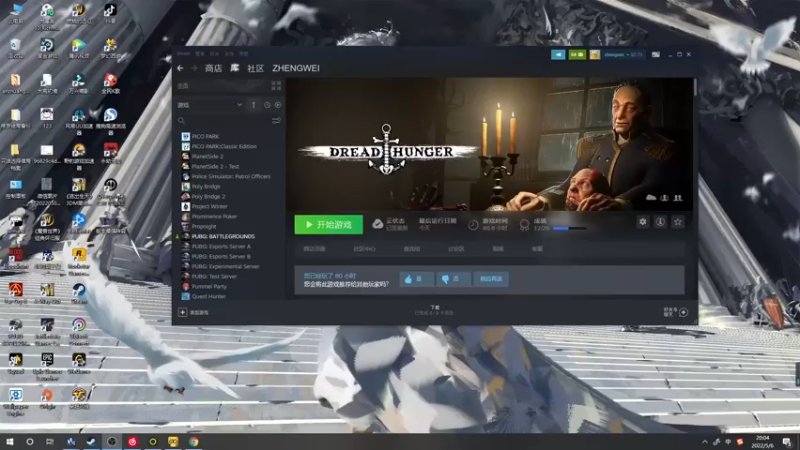Image resolution: width=800 pixels, height=450 pixels.
Task: Open the green friends notification button
Action: [577, 54]
